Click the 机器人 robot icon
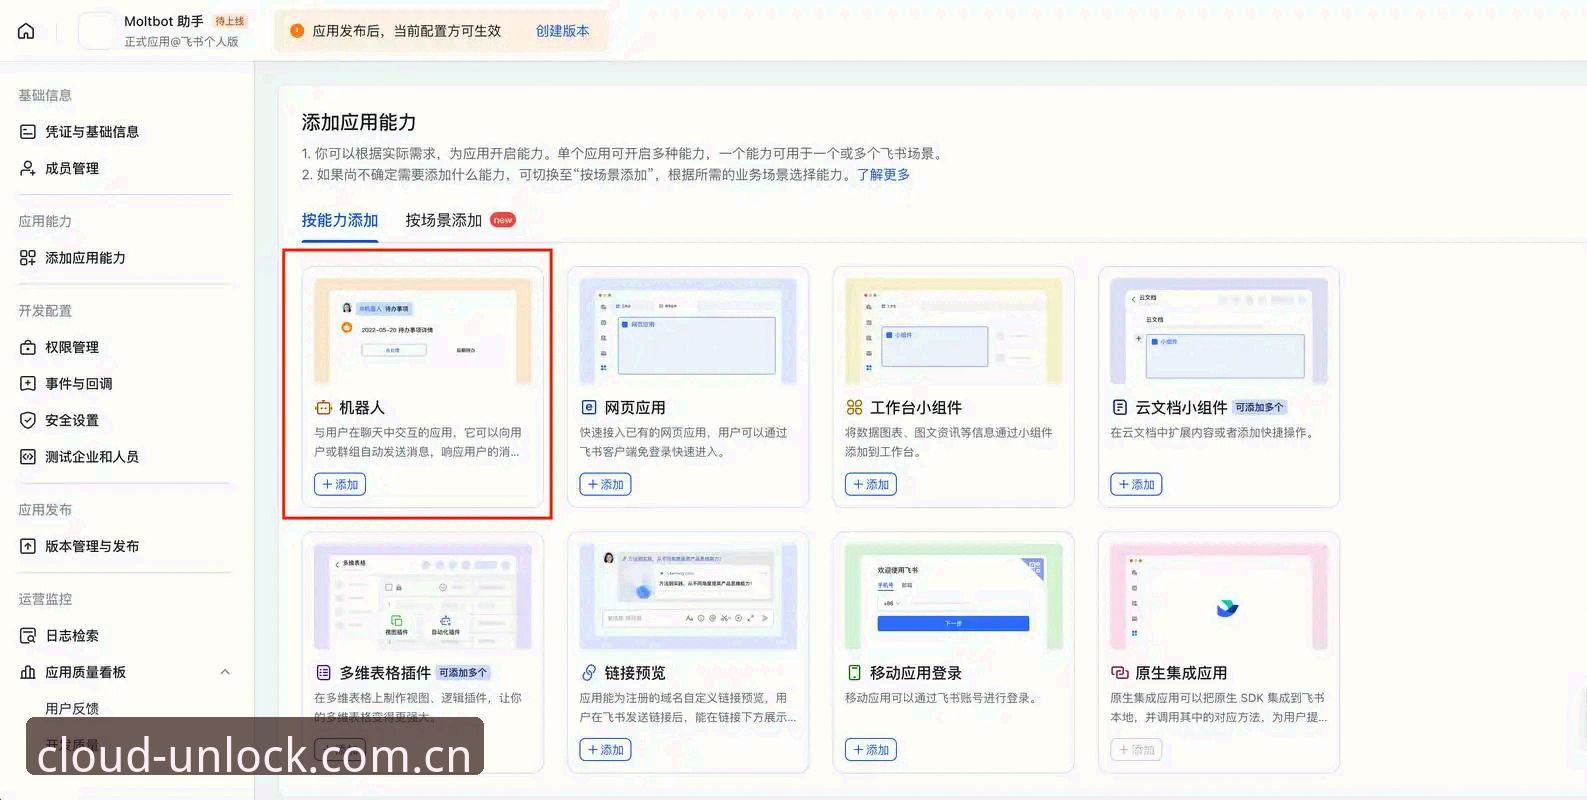The image size is (1587, 800). click(x=323, y=408)
